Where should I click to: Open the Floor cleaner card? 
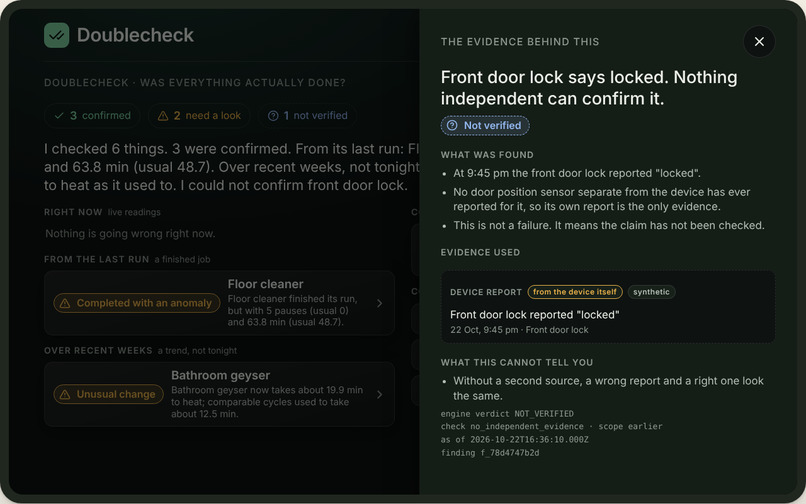pos(219,303)
